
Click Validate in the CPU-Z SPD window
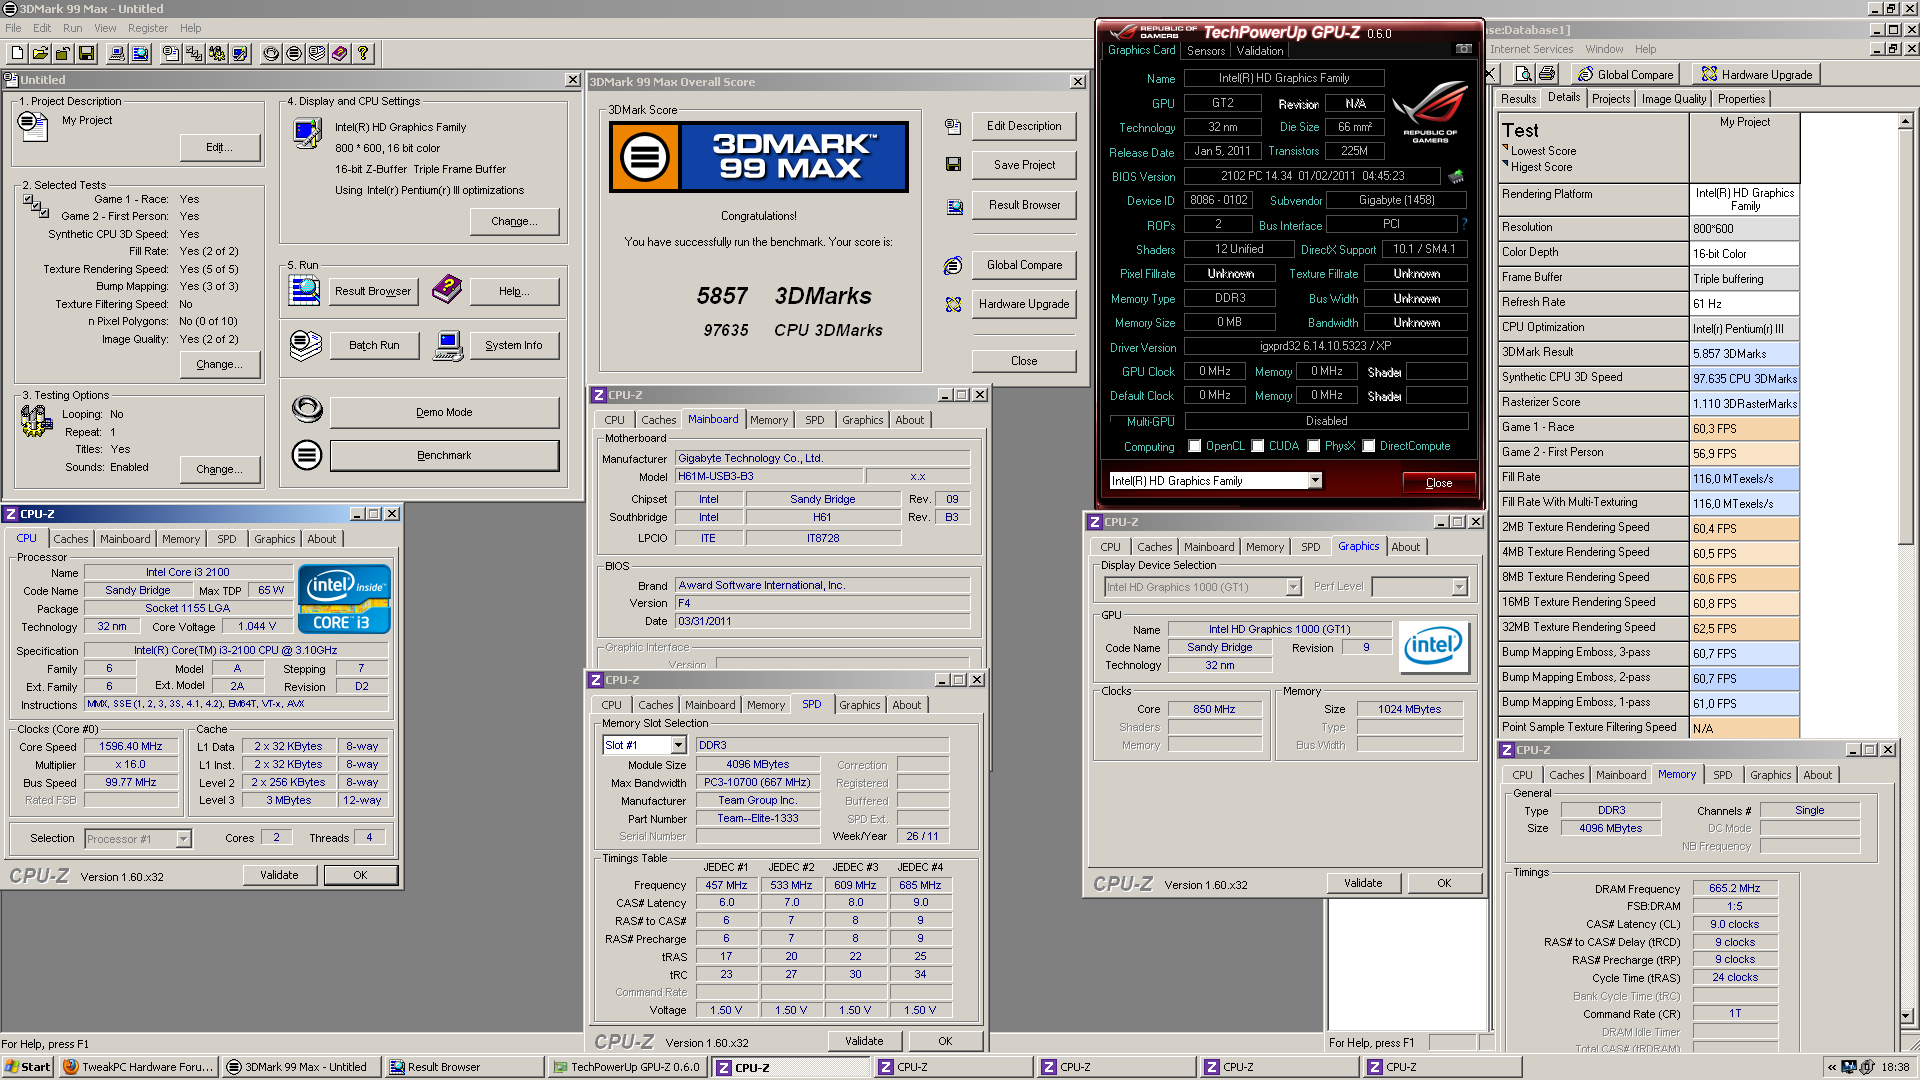tap(864, 1041)
